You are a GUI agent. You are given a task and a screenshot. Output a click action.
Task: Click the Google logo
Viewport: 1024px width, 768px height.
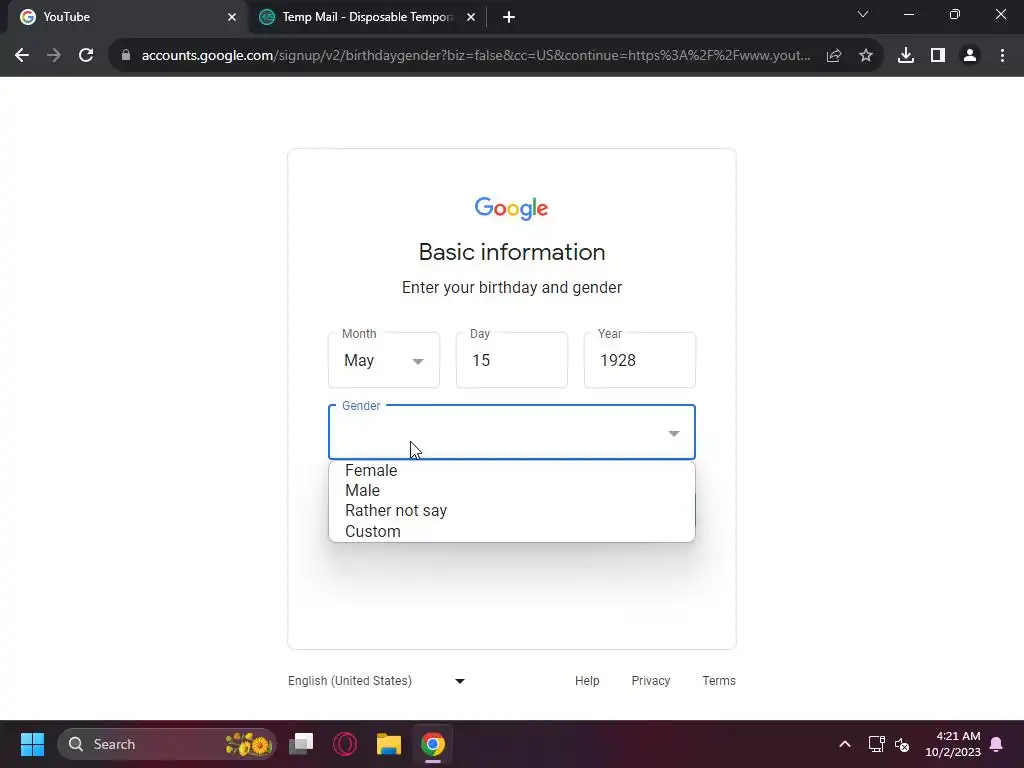pyautogui.click(x=511, y=208)
